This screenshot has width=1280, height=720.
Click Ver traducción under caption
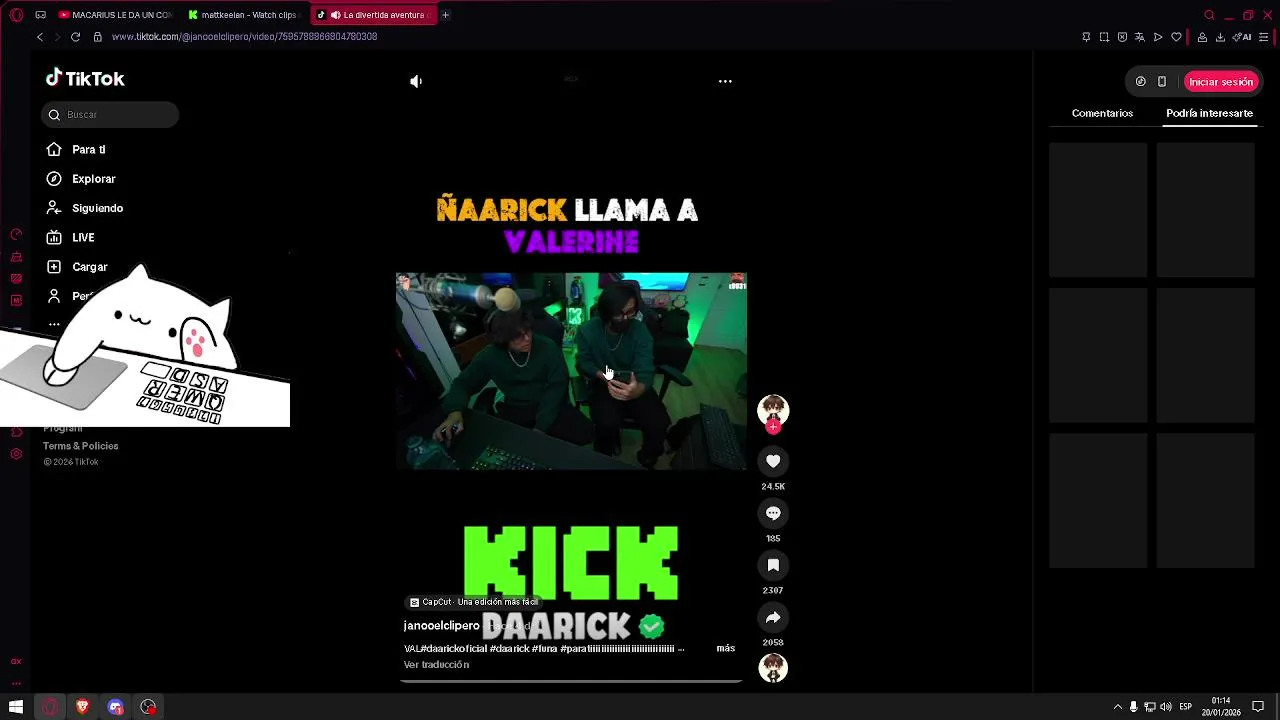click(436, 665)
